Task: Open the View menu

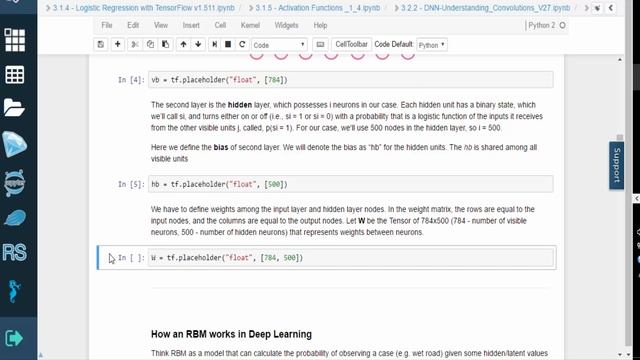Action: pyautogui.click(x=161, y=25)
